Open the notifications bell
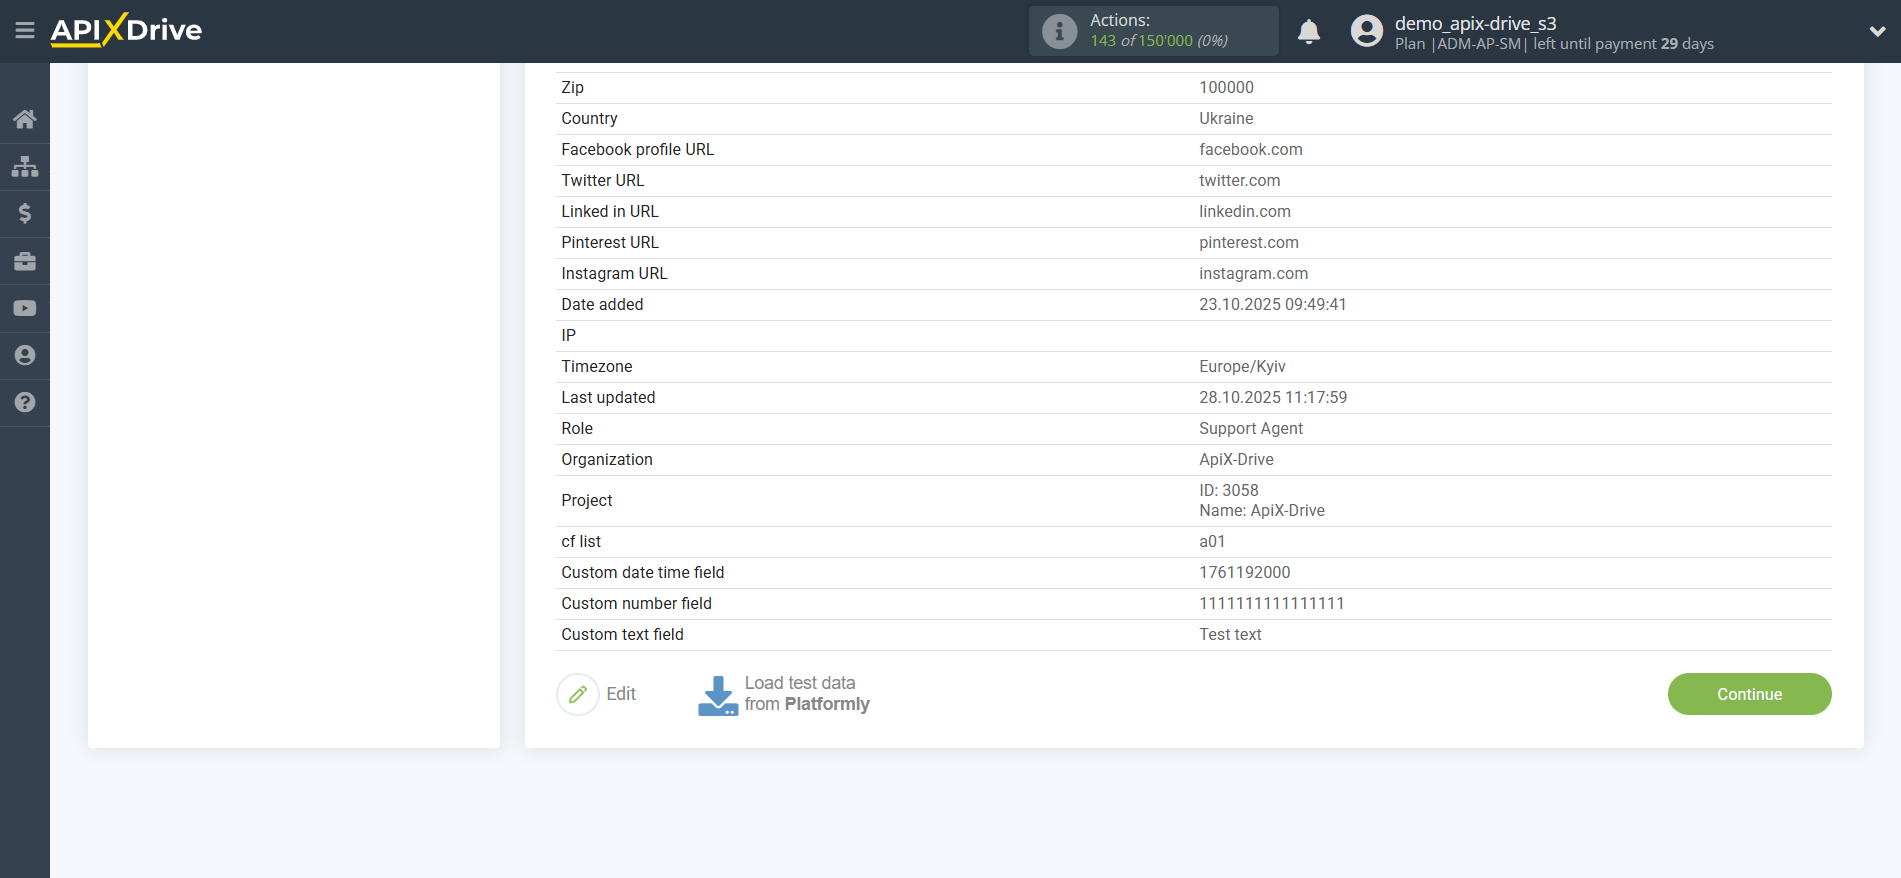 (x=1309, y=31)
